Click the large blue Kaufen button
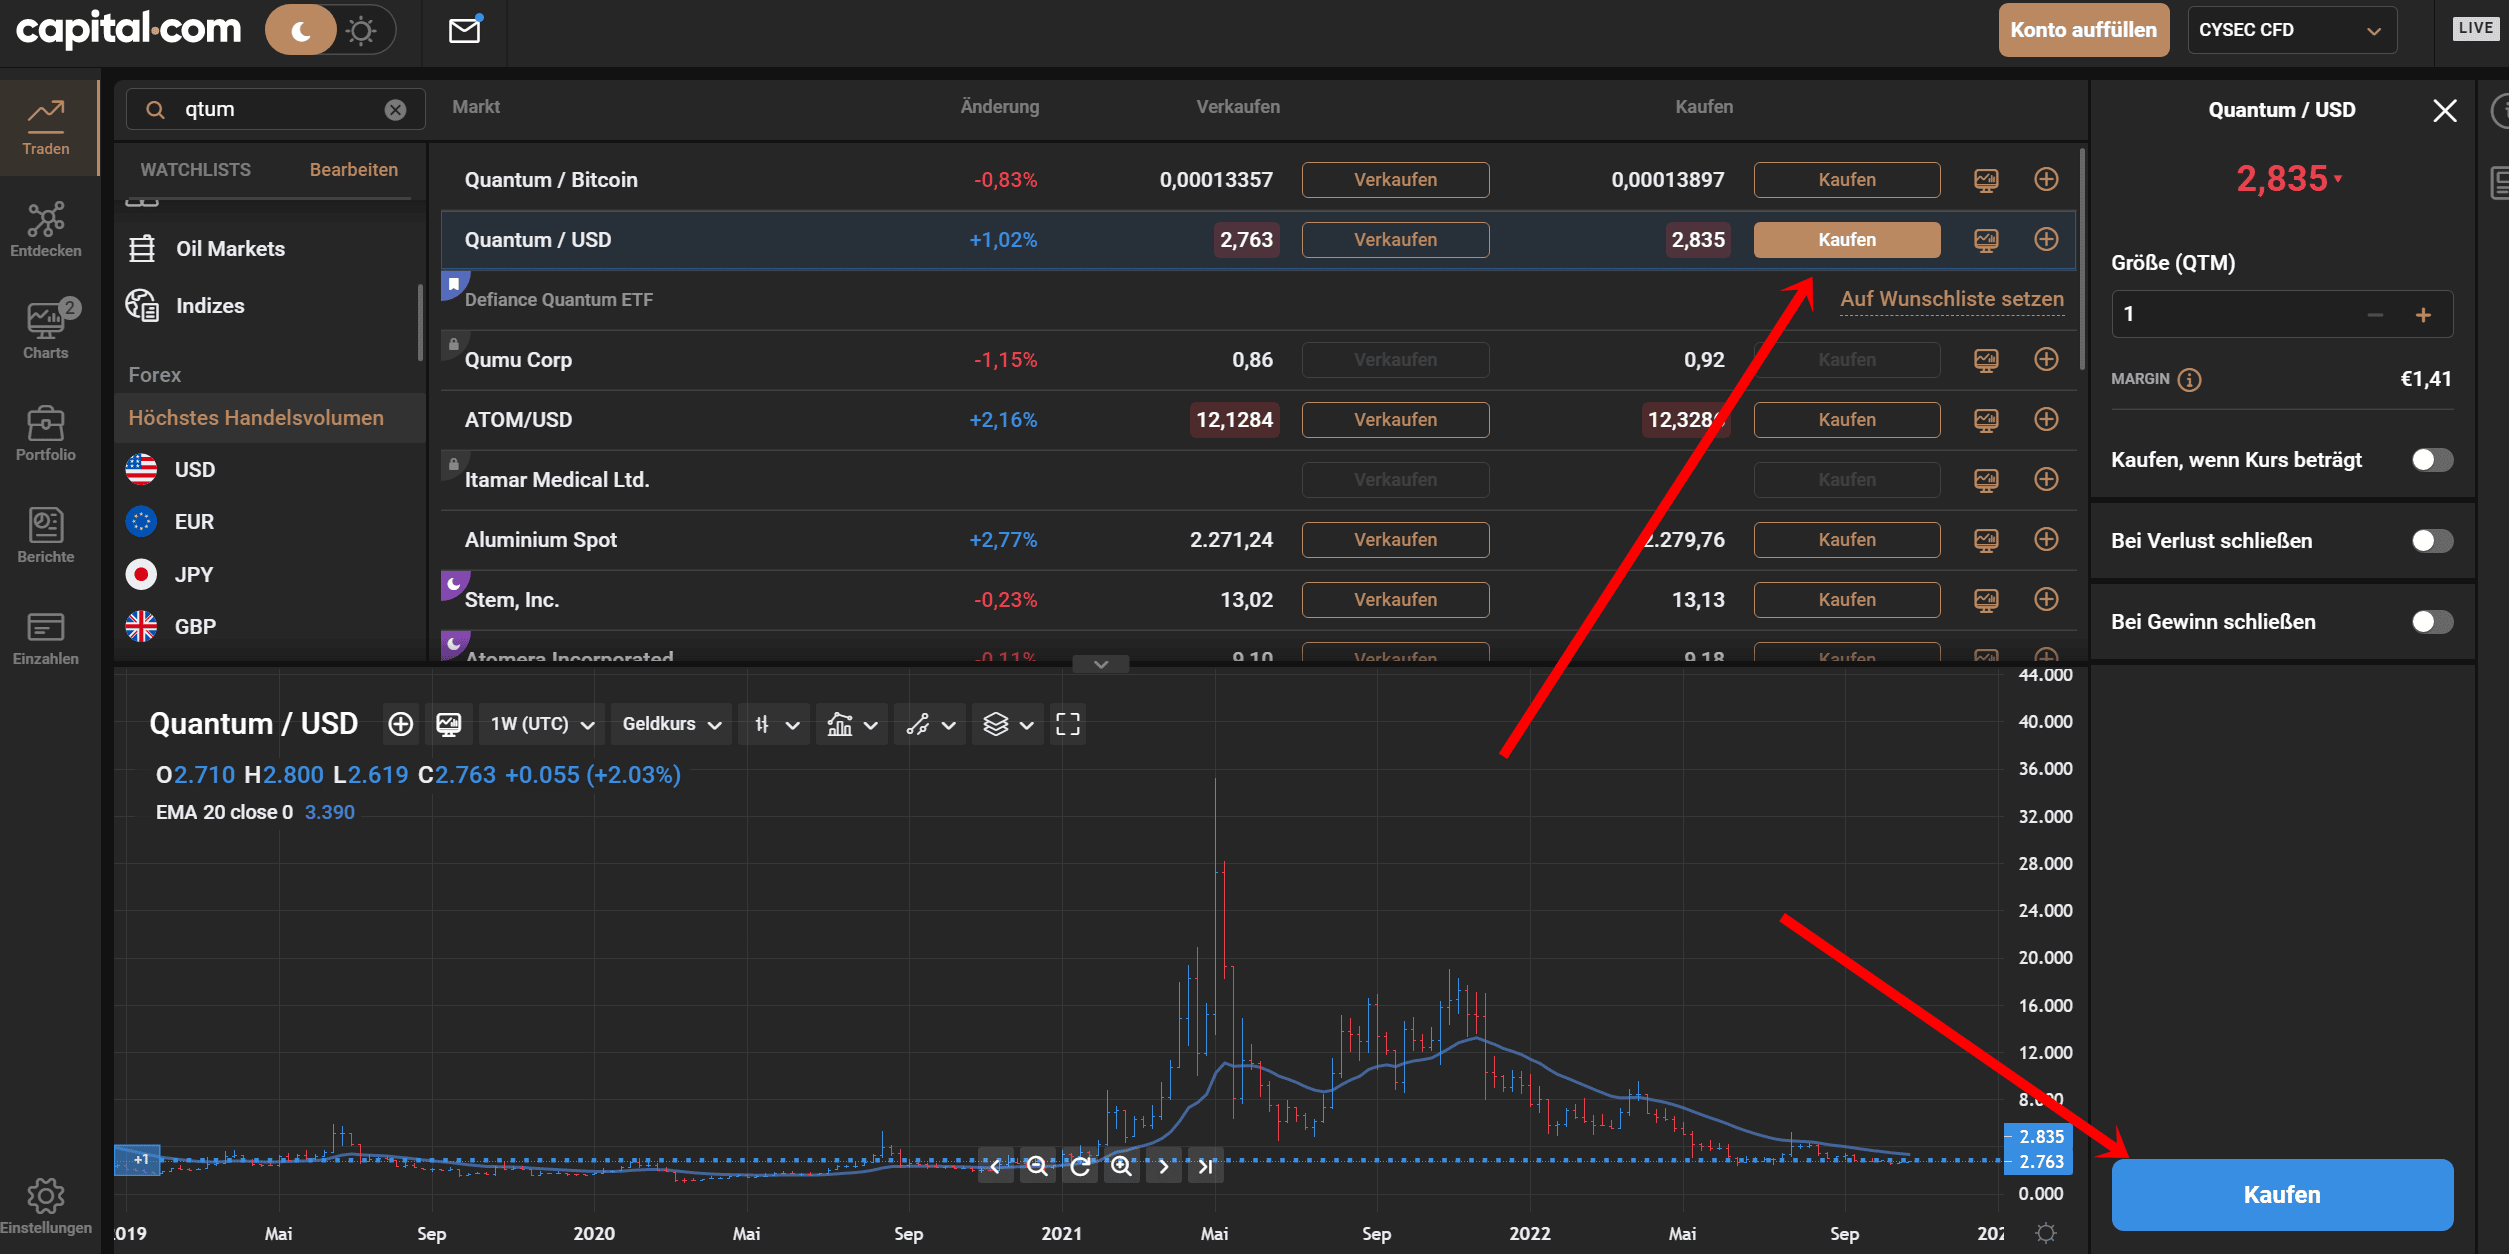 click(x=2282, y=1195)
